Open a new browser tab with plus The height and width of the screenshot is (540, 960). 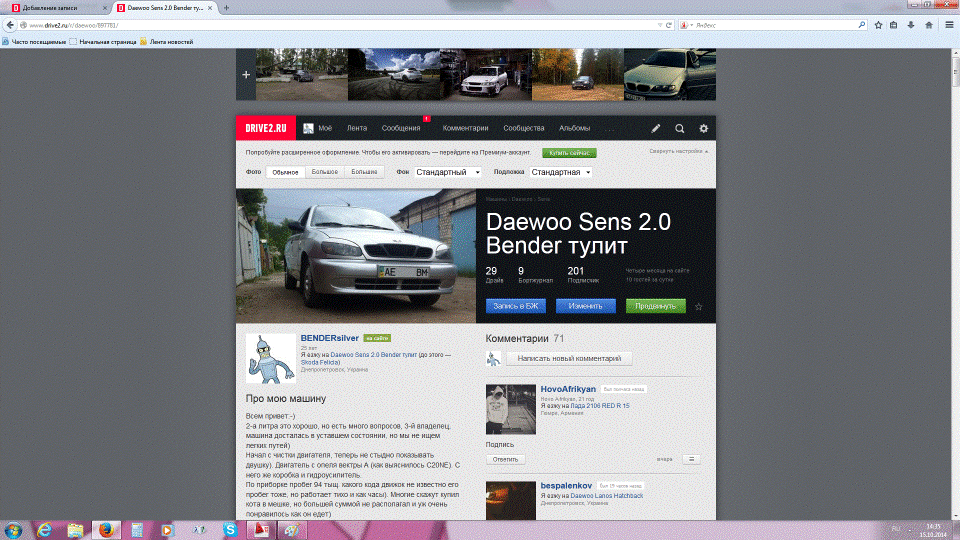(226, 8)
